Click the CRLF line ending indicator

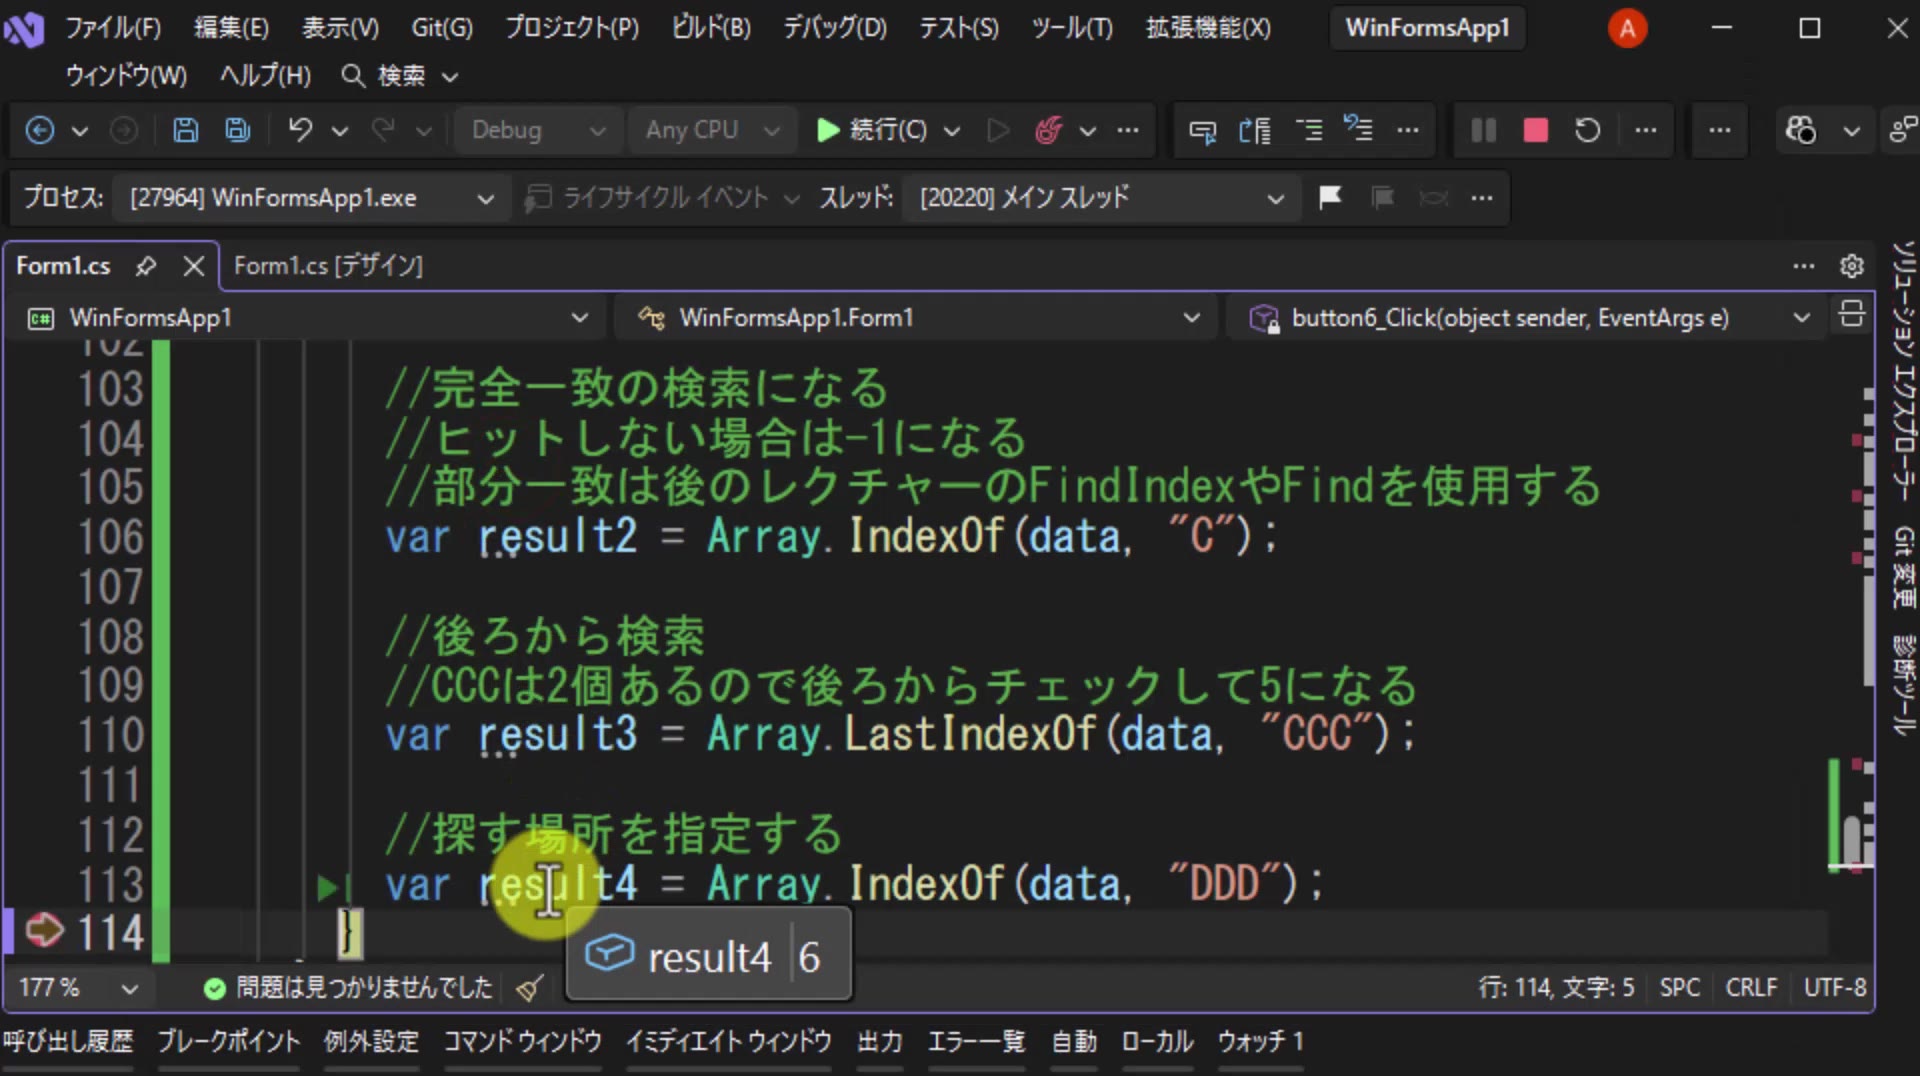click(x=1751, y=988)
